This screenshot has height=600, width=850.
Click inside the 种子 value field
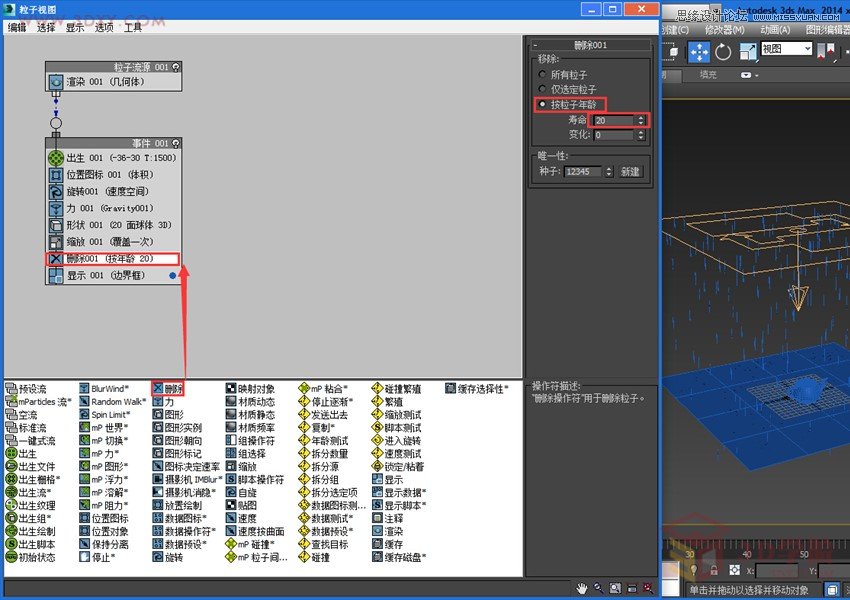tap(580, 171)
